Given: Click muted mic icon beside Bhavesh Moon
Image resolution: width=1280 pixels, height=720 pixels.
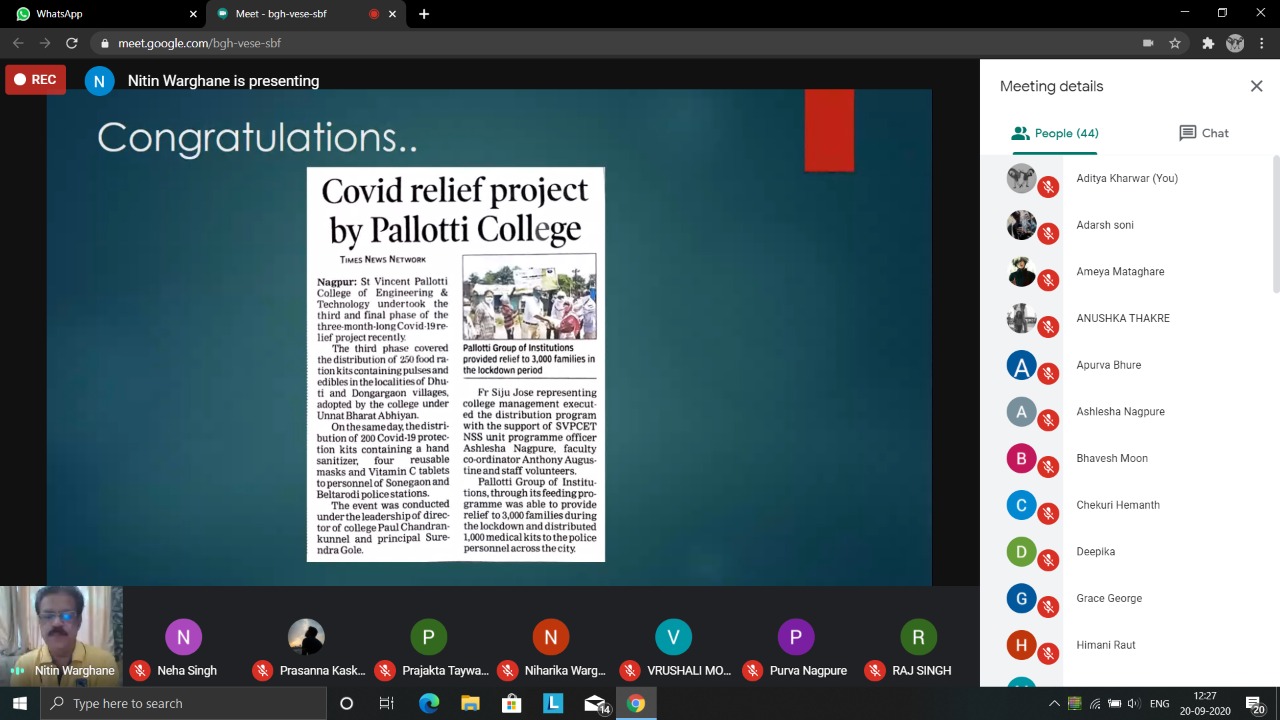Looking at the screenshot, I should click(1048, 466).
